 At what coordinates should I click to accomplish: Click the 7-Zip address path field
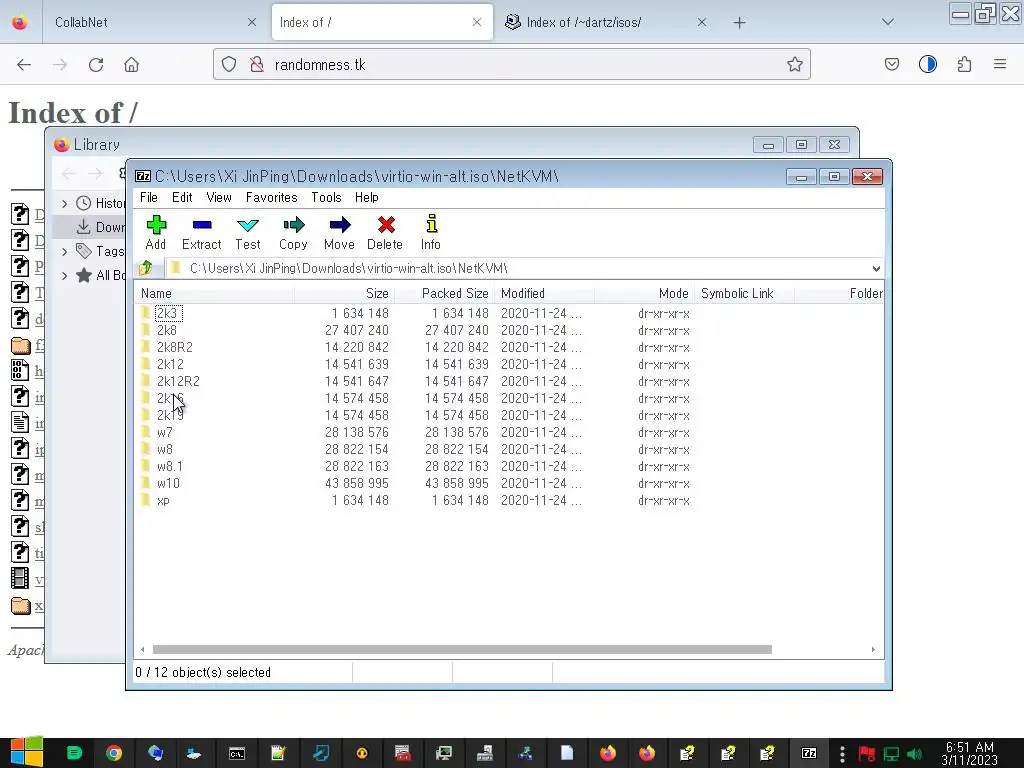(x=519, y=268)
